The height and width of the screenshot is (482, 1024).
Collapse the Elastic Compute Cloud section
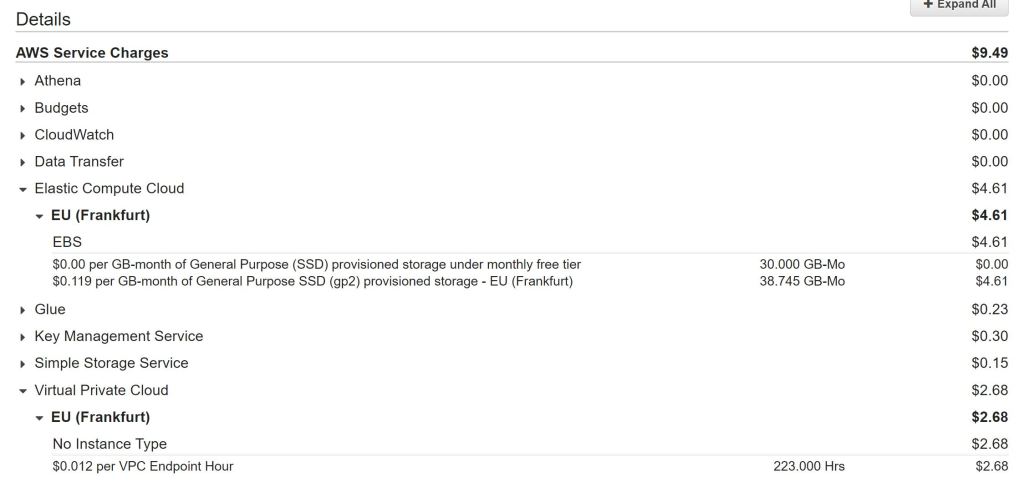(23, 189)
